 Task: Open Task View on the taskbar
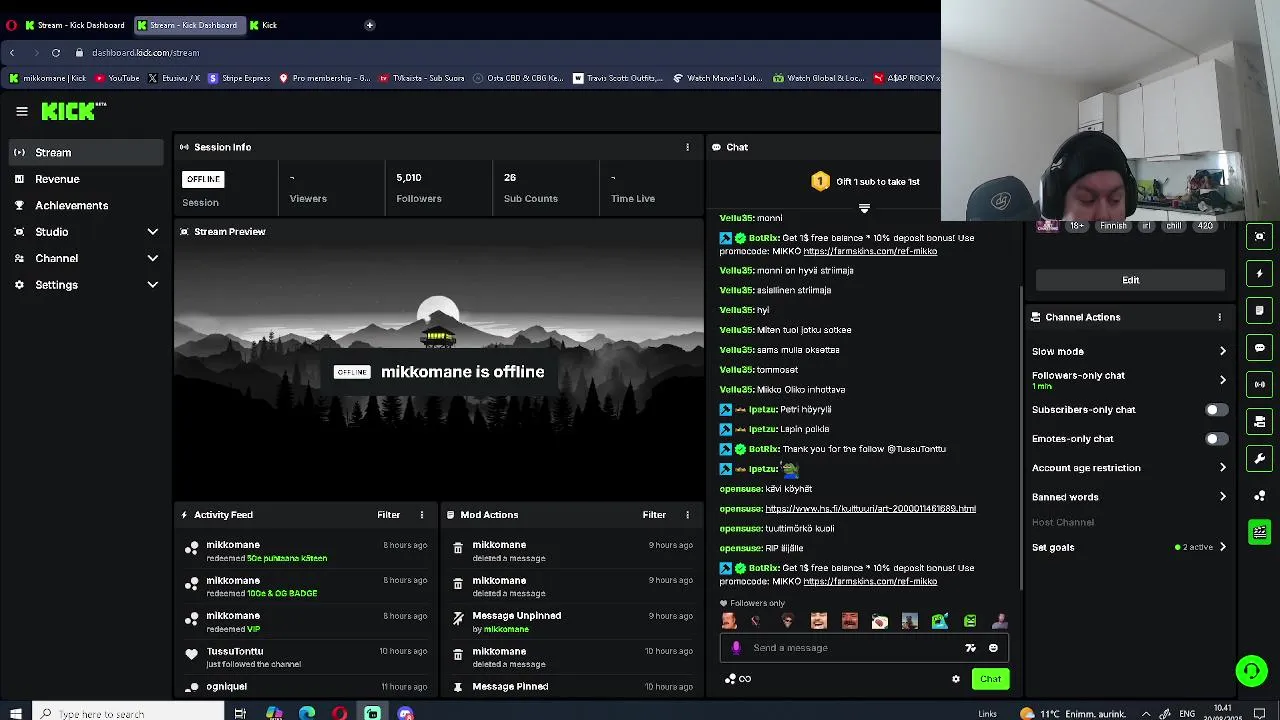[x=240, y=713]
